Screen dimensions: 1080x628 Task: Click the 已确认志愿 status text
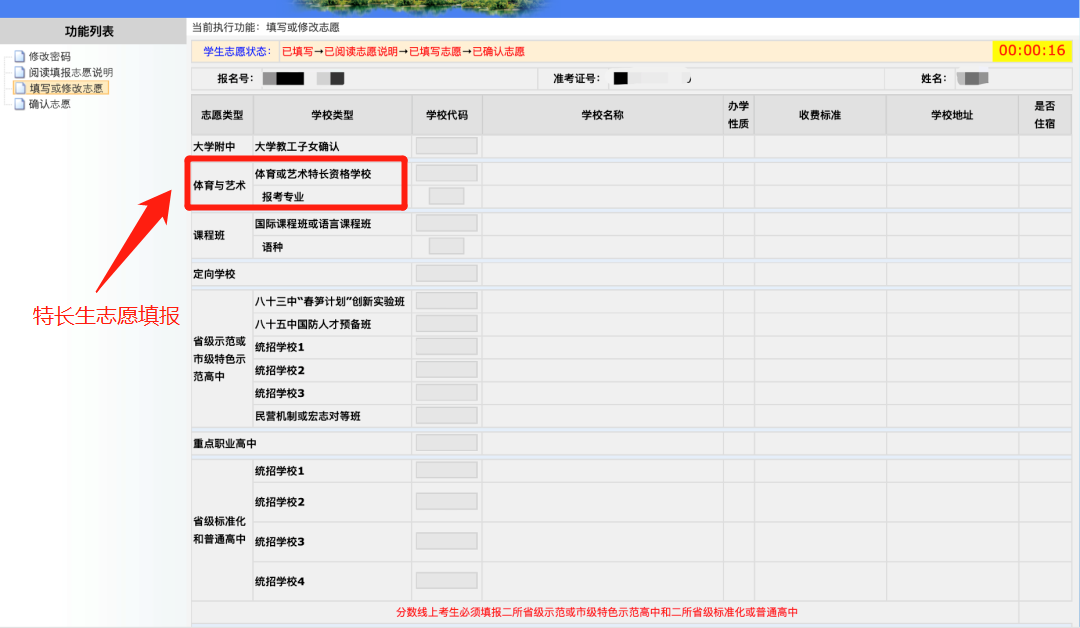[x=500, y=51]
